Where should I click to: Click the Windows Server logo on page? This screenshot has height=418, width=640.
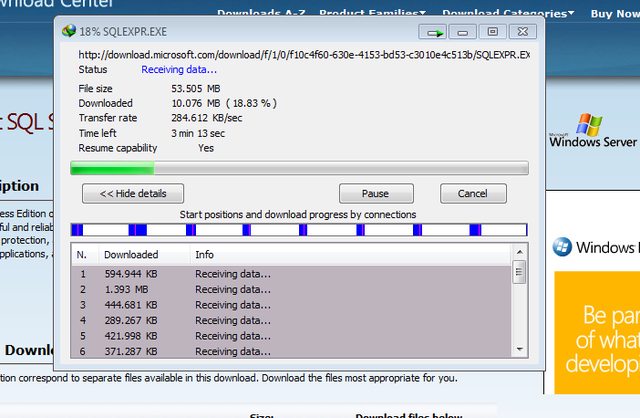(593, 131)
